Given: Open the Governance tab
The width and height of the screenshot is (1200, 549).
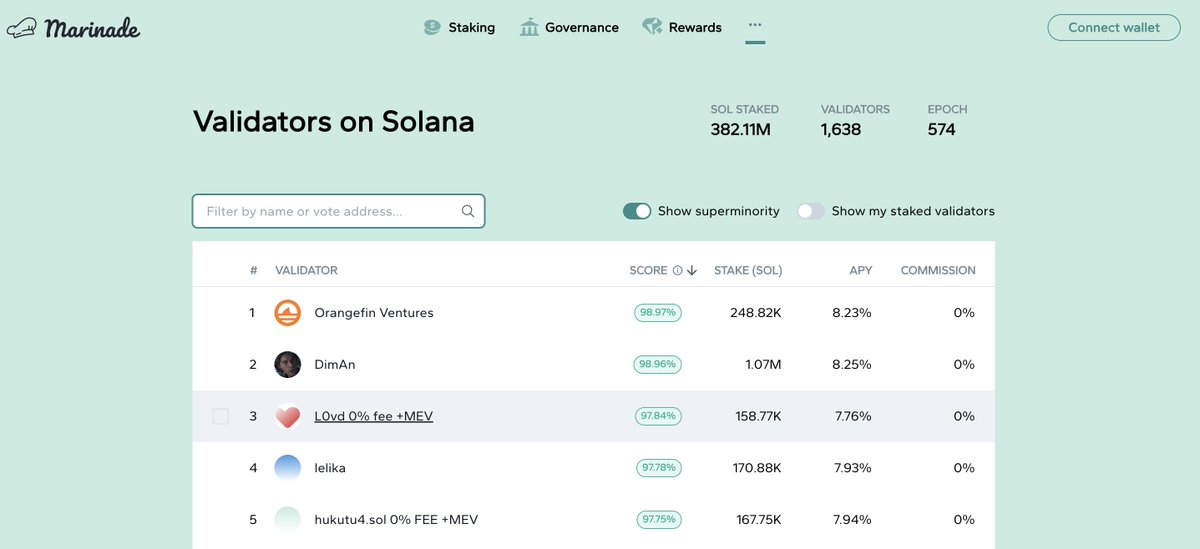Looking at the screenshot, I should [x=569, y=27].
